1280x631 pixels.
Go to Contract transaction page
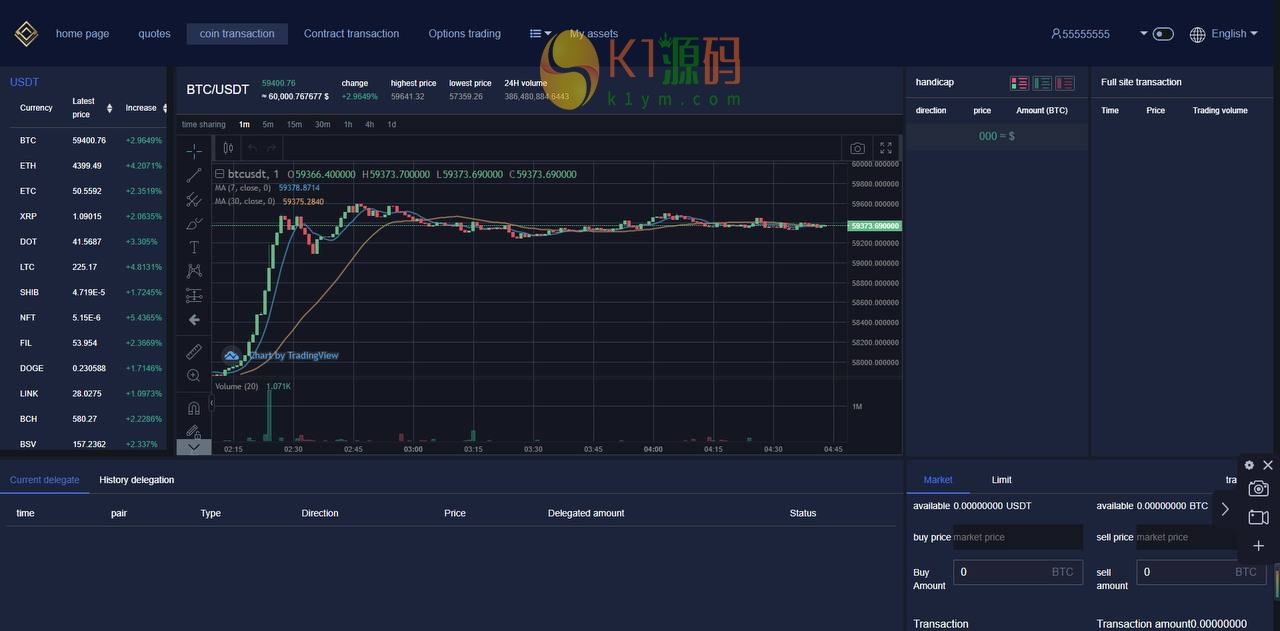point(351,34)
